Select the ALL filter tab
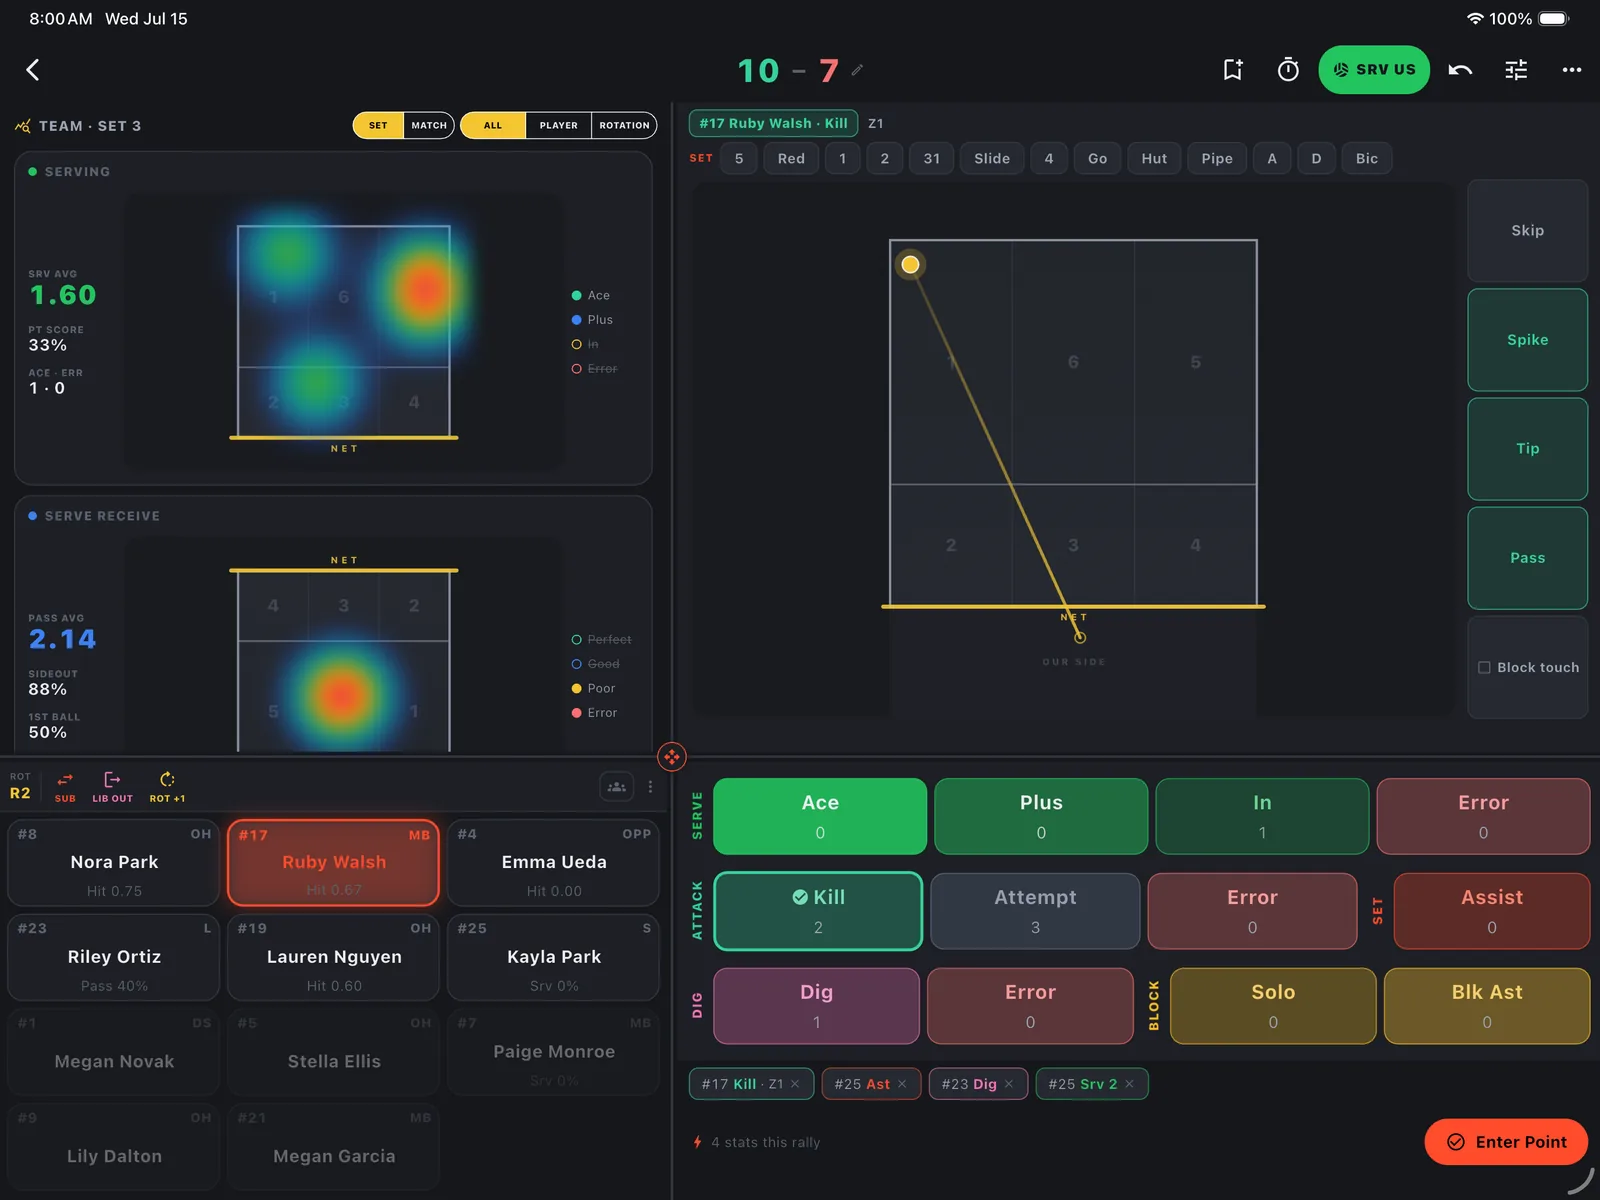The height and width of the screenshot is (1200, 1600). pyautogui.click(x=493, y=125)
